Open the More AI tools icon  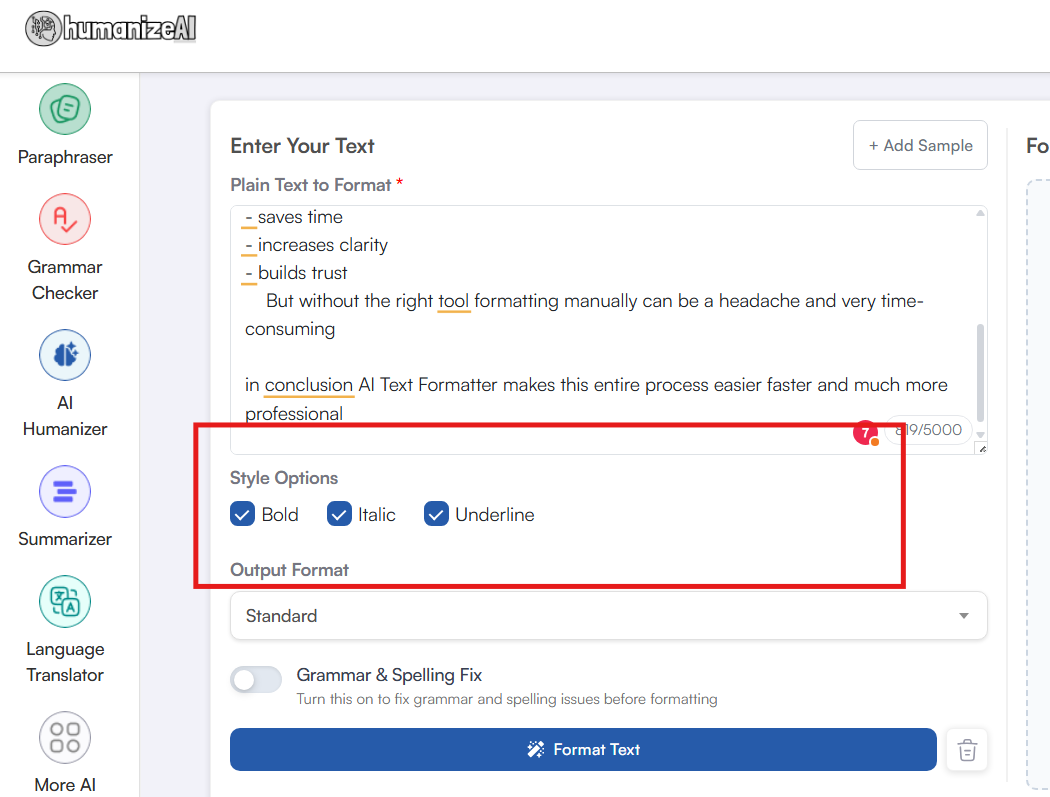[x=65, y=738]
